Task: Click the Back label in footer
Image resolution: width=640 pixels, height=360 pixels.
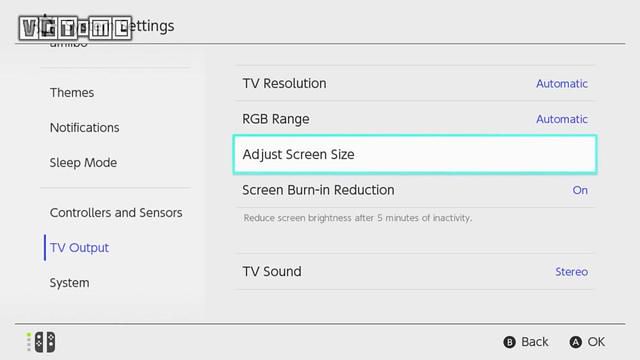Action: 535,342
